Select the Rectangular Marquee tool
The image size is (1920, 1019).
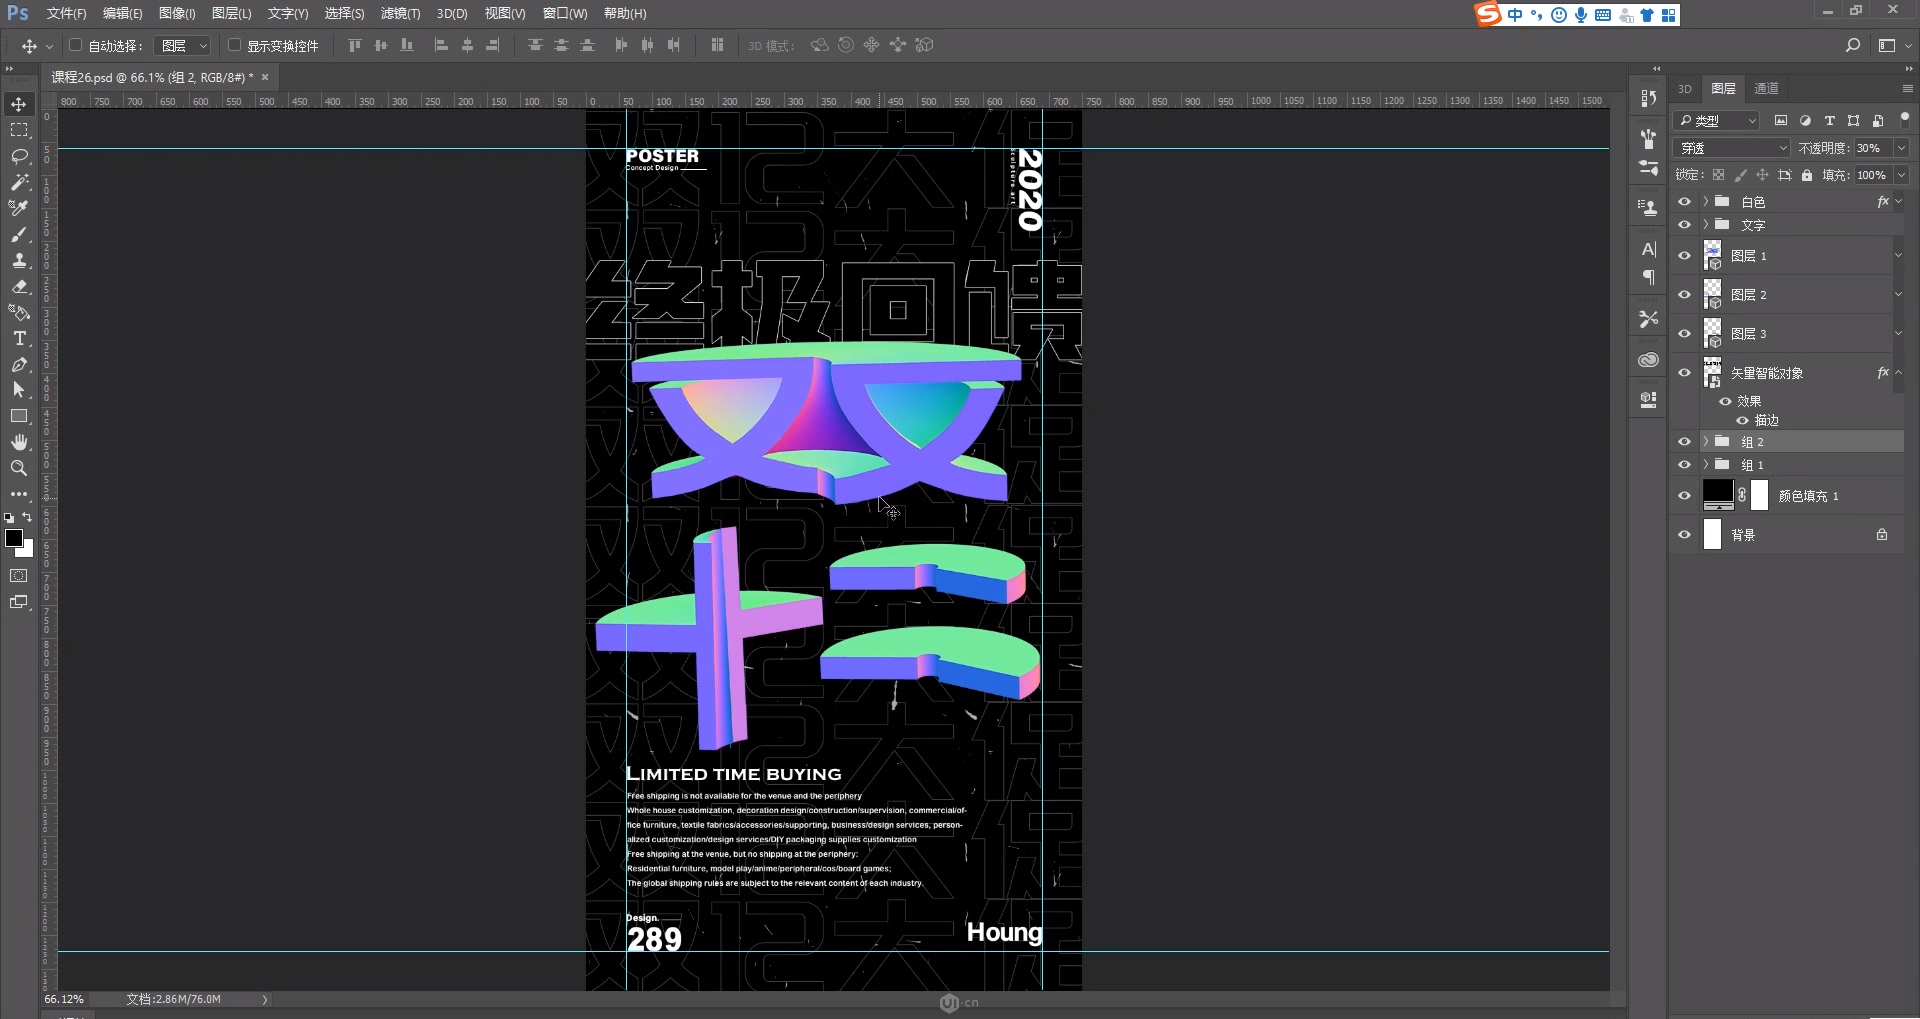tap(19, 130)
